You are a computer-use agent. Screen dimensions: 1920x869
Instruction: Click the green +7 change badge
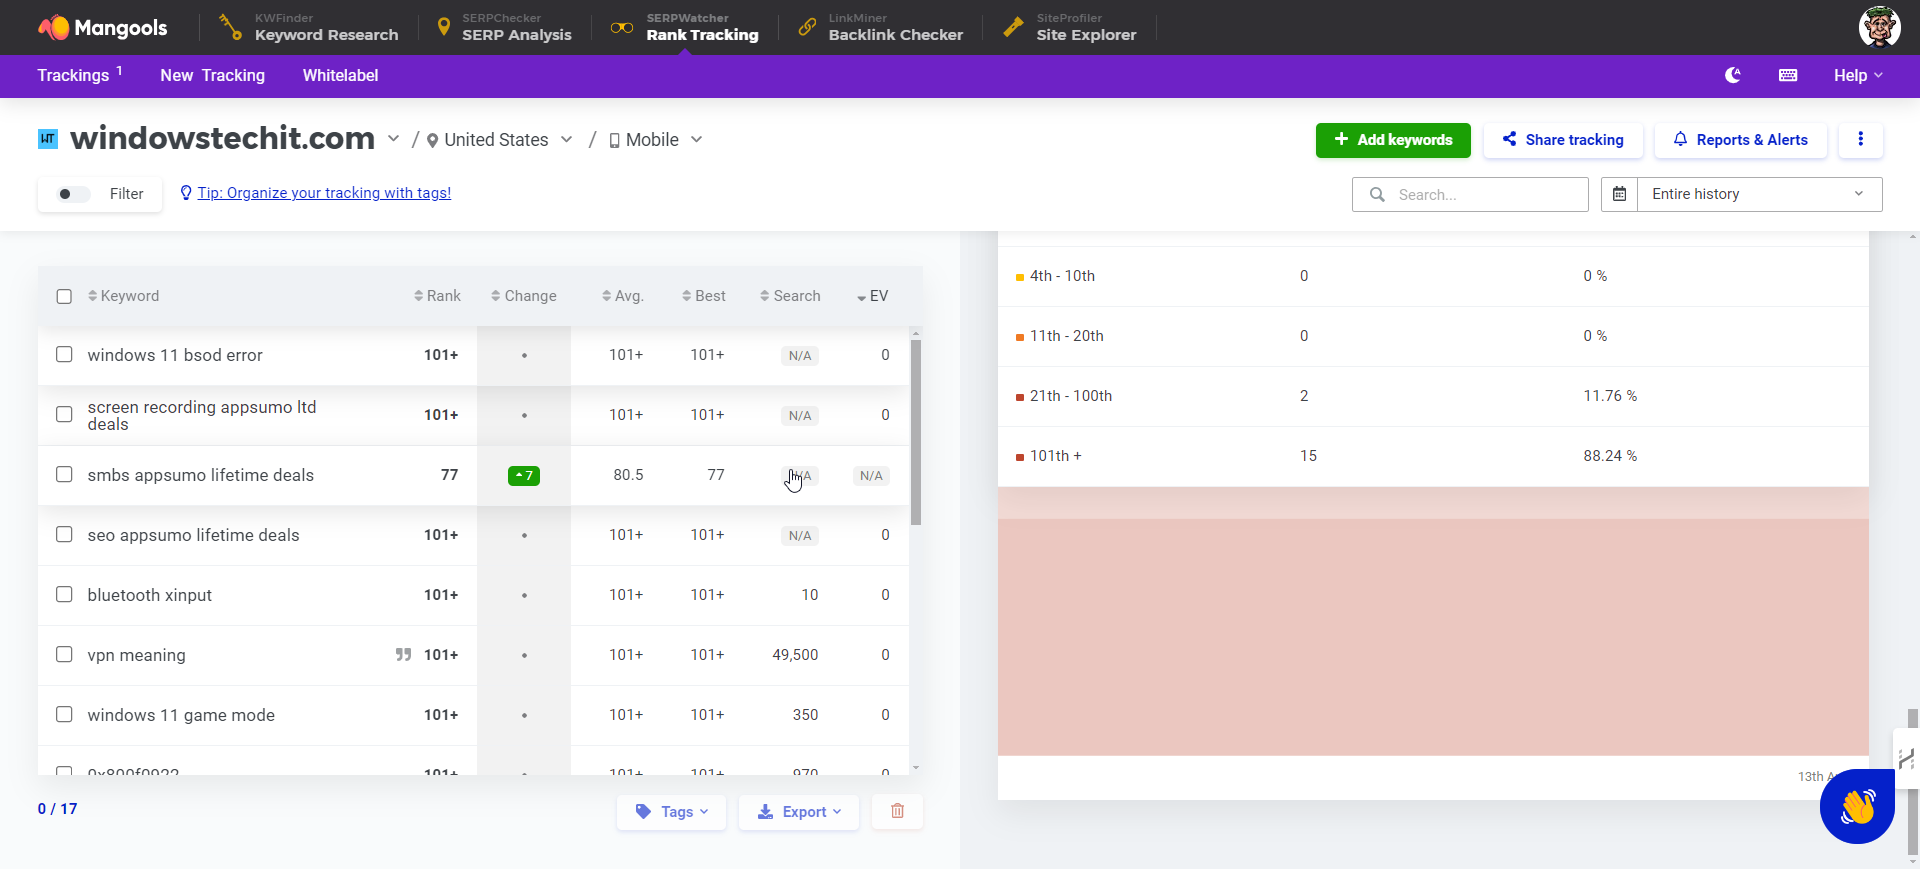(524, 476)
